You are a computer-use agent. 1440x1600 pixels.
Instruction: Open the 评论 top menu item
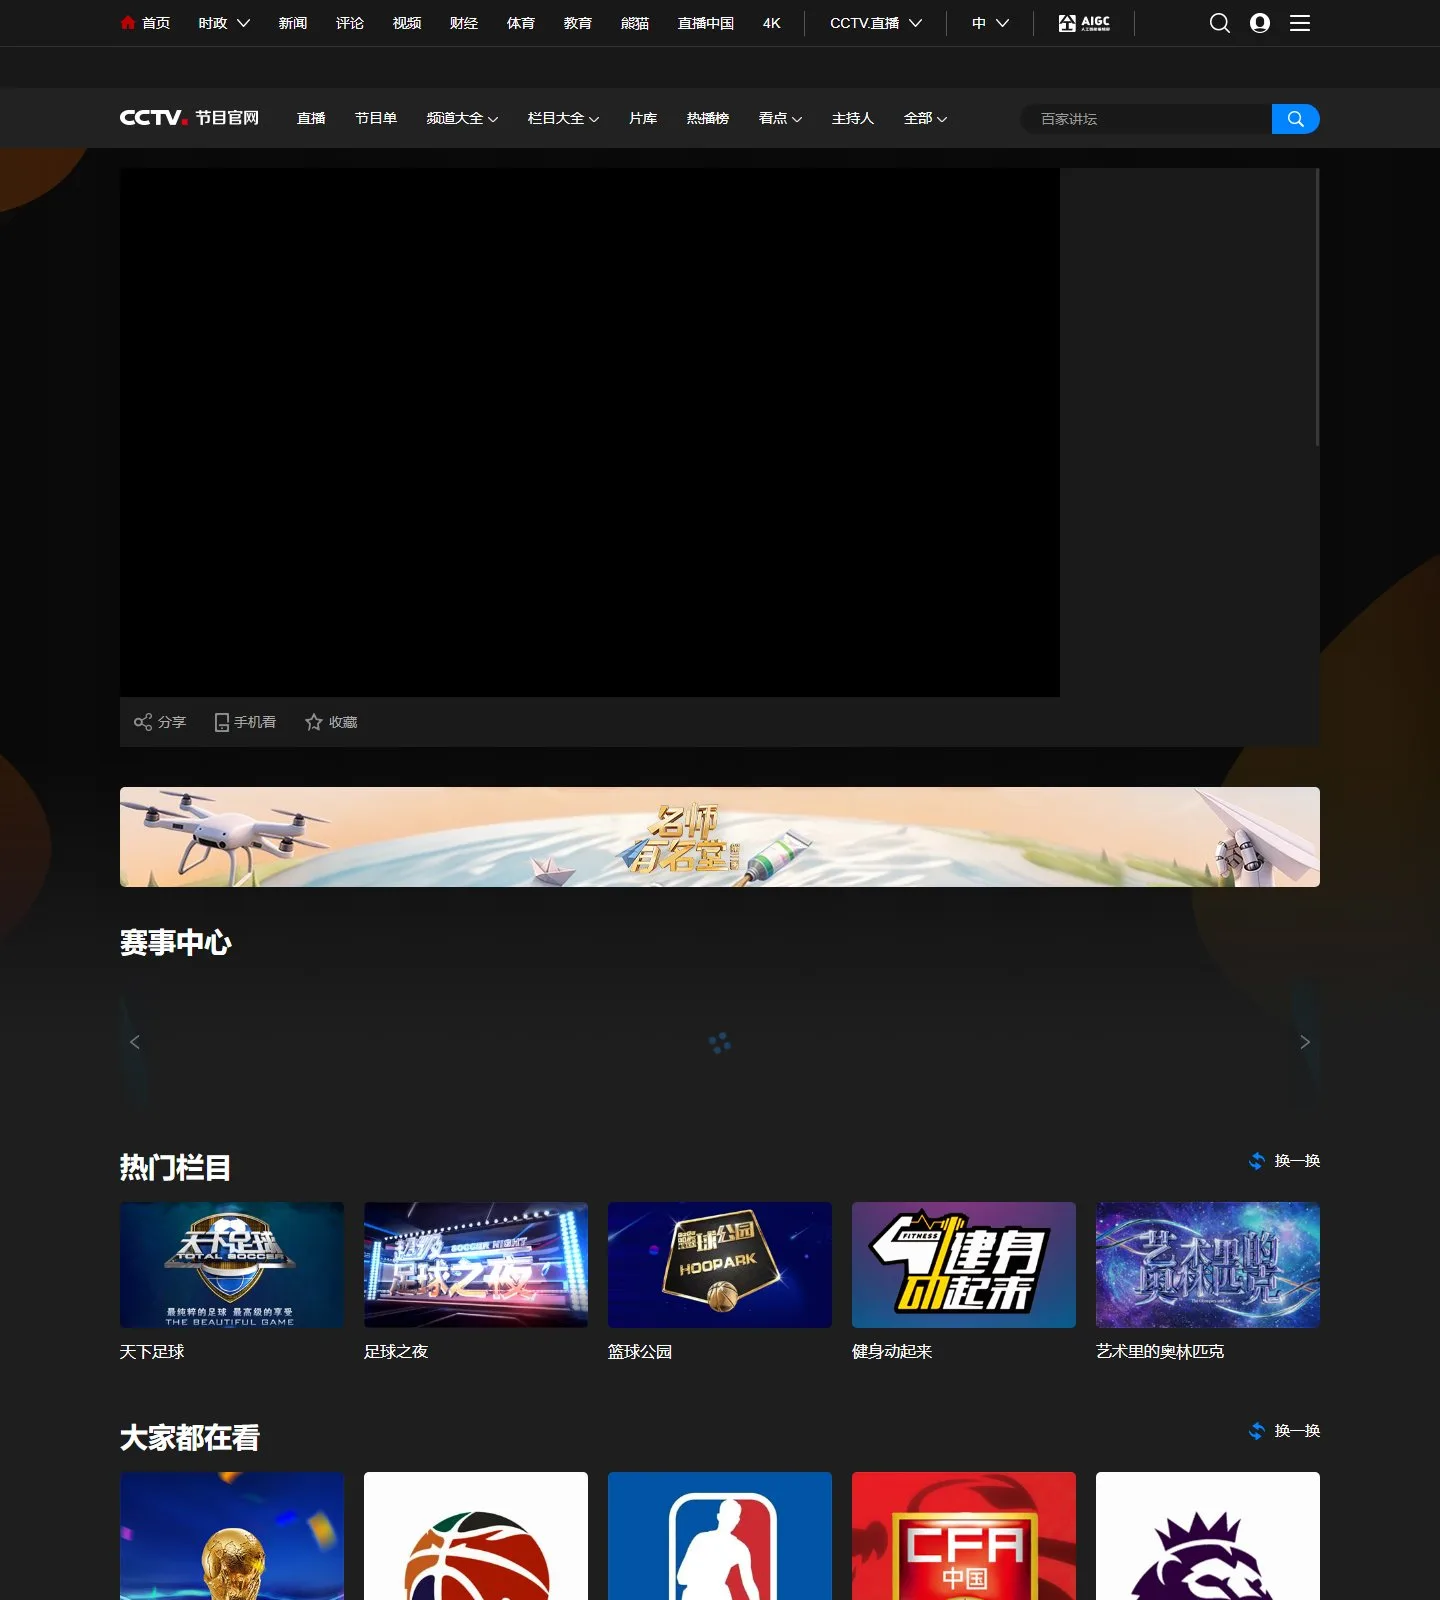coord(350,23)
